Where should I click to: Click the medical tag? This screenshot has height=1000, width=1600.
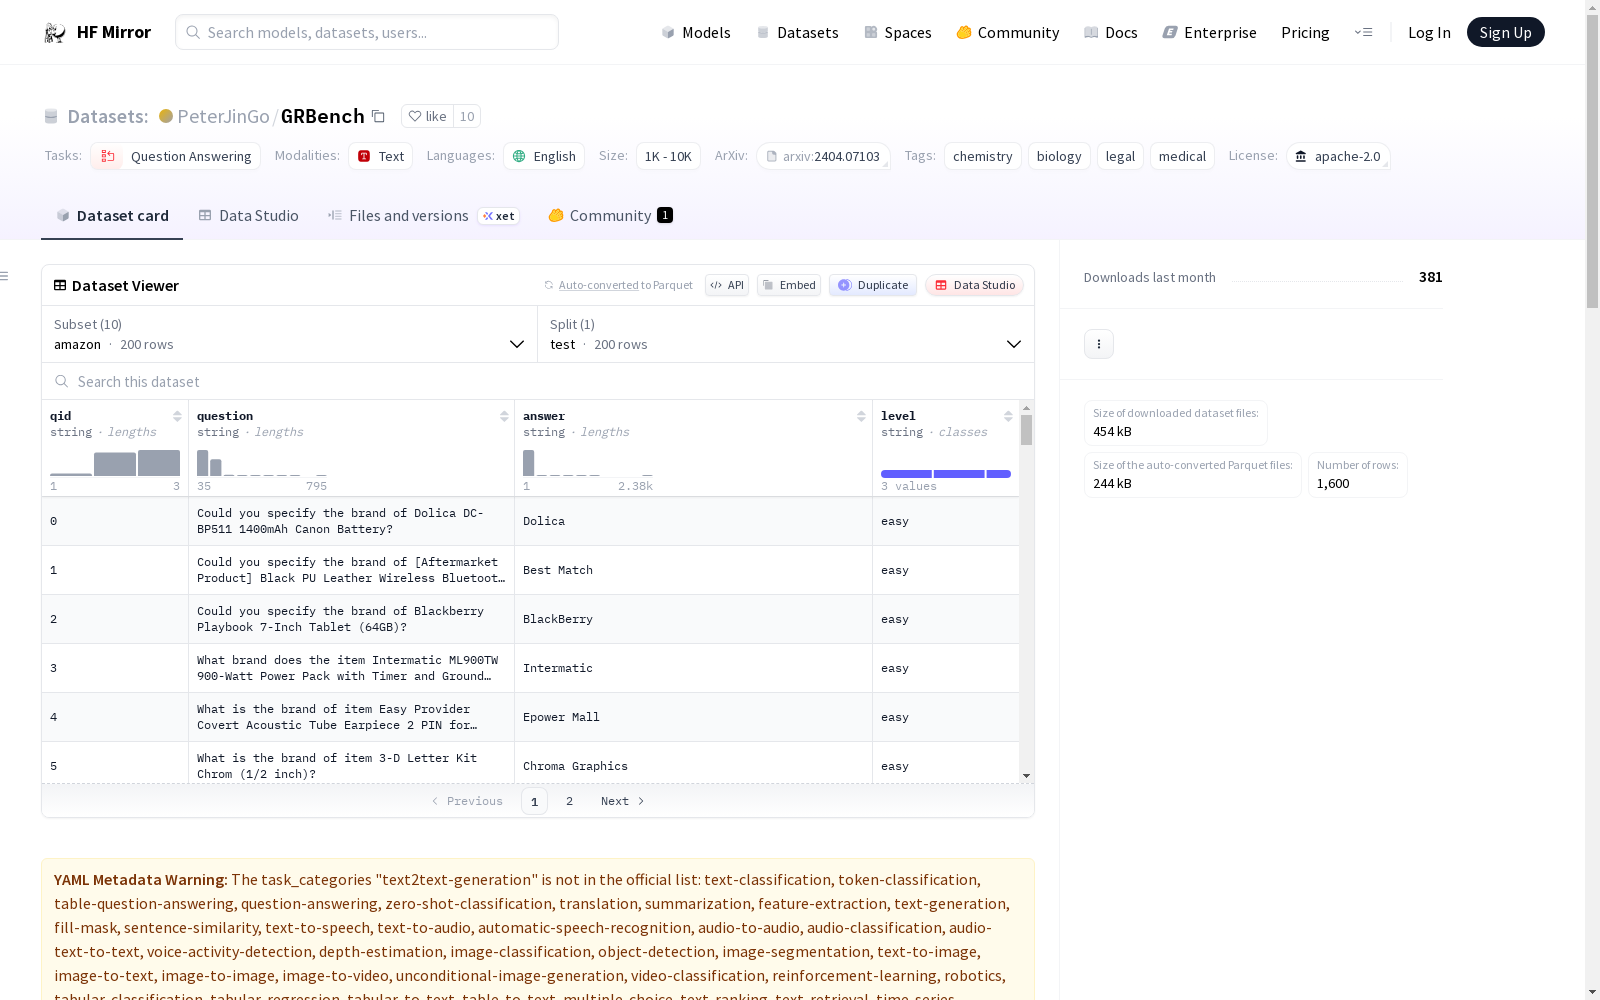[x=1182, y=156]
